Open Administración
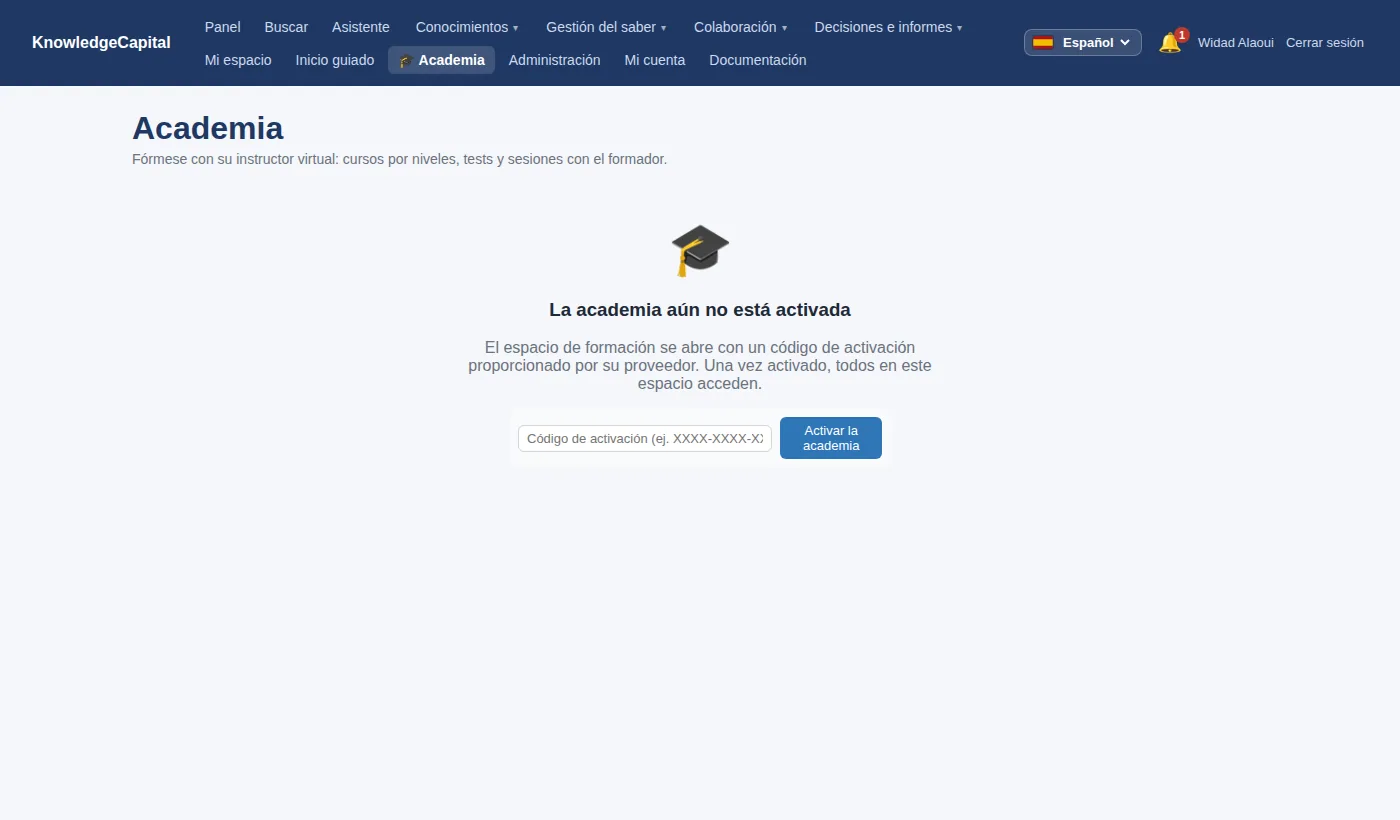This screenshot has height=820, width=1400. 554,60
